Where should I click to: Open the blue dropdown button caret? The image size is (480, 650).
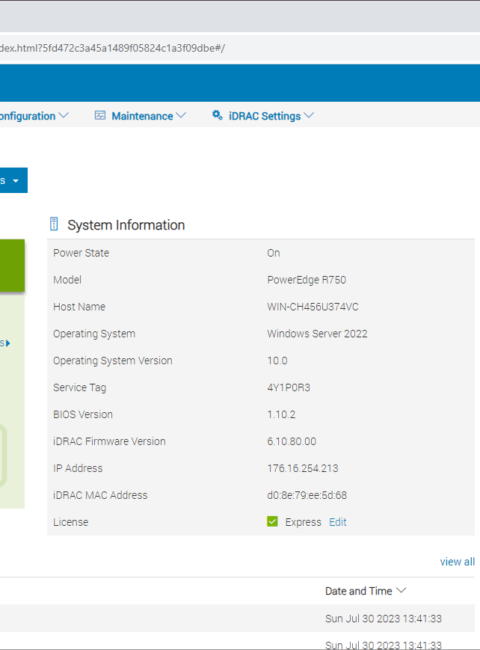click(x=16, y=181)
